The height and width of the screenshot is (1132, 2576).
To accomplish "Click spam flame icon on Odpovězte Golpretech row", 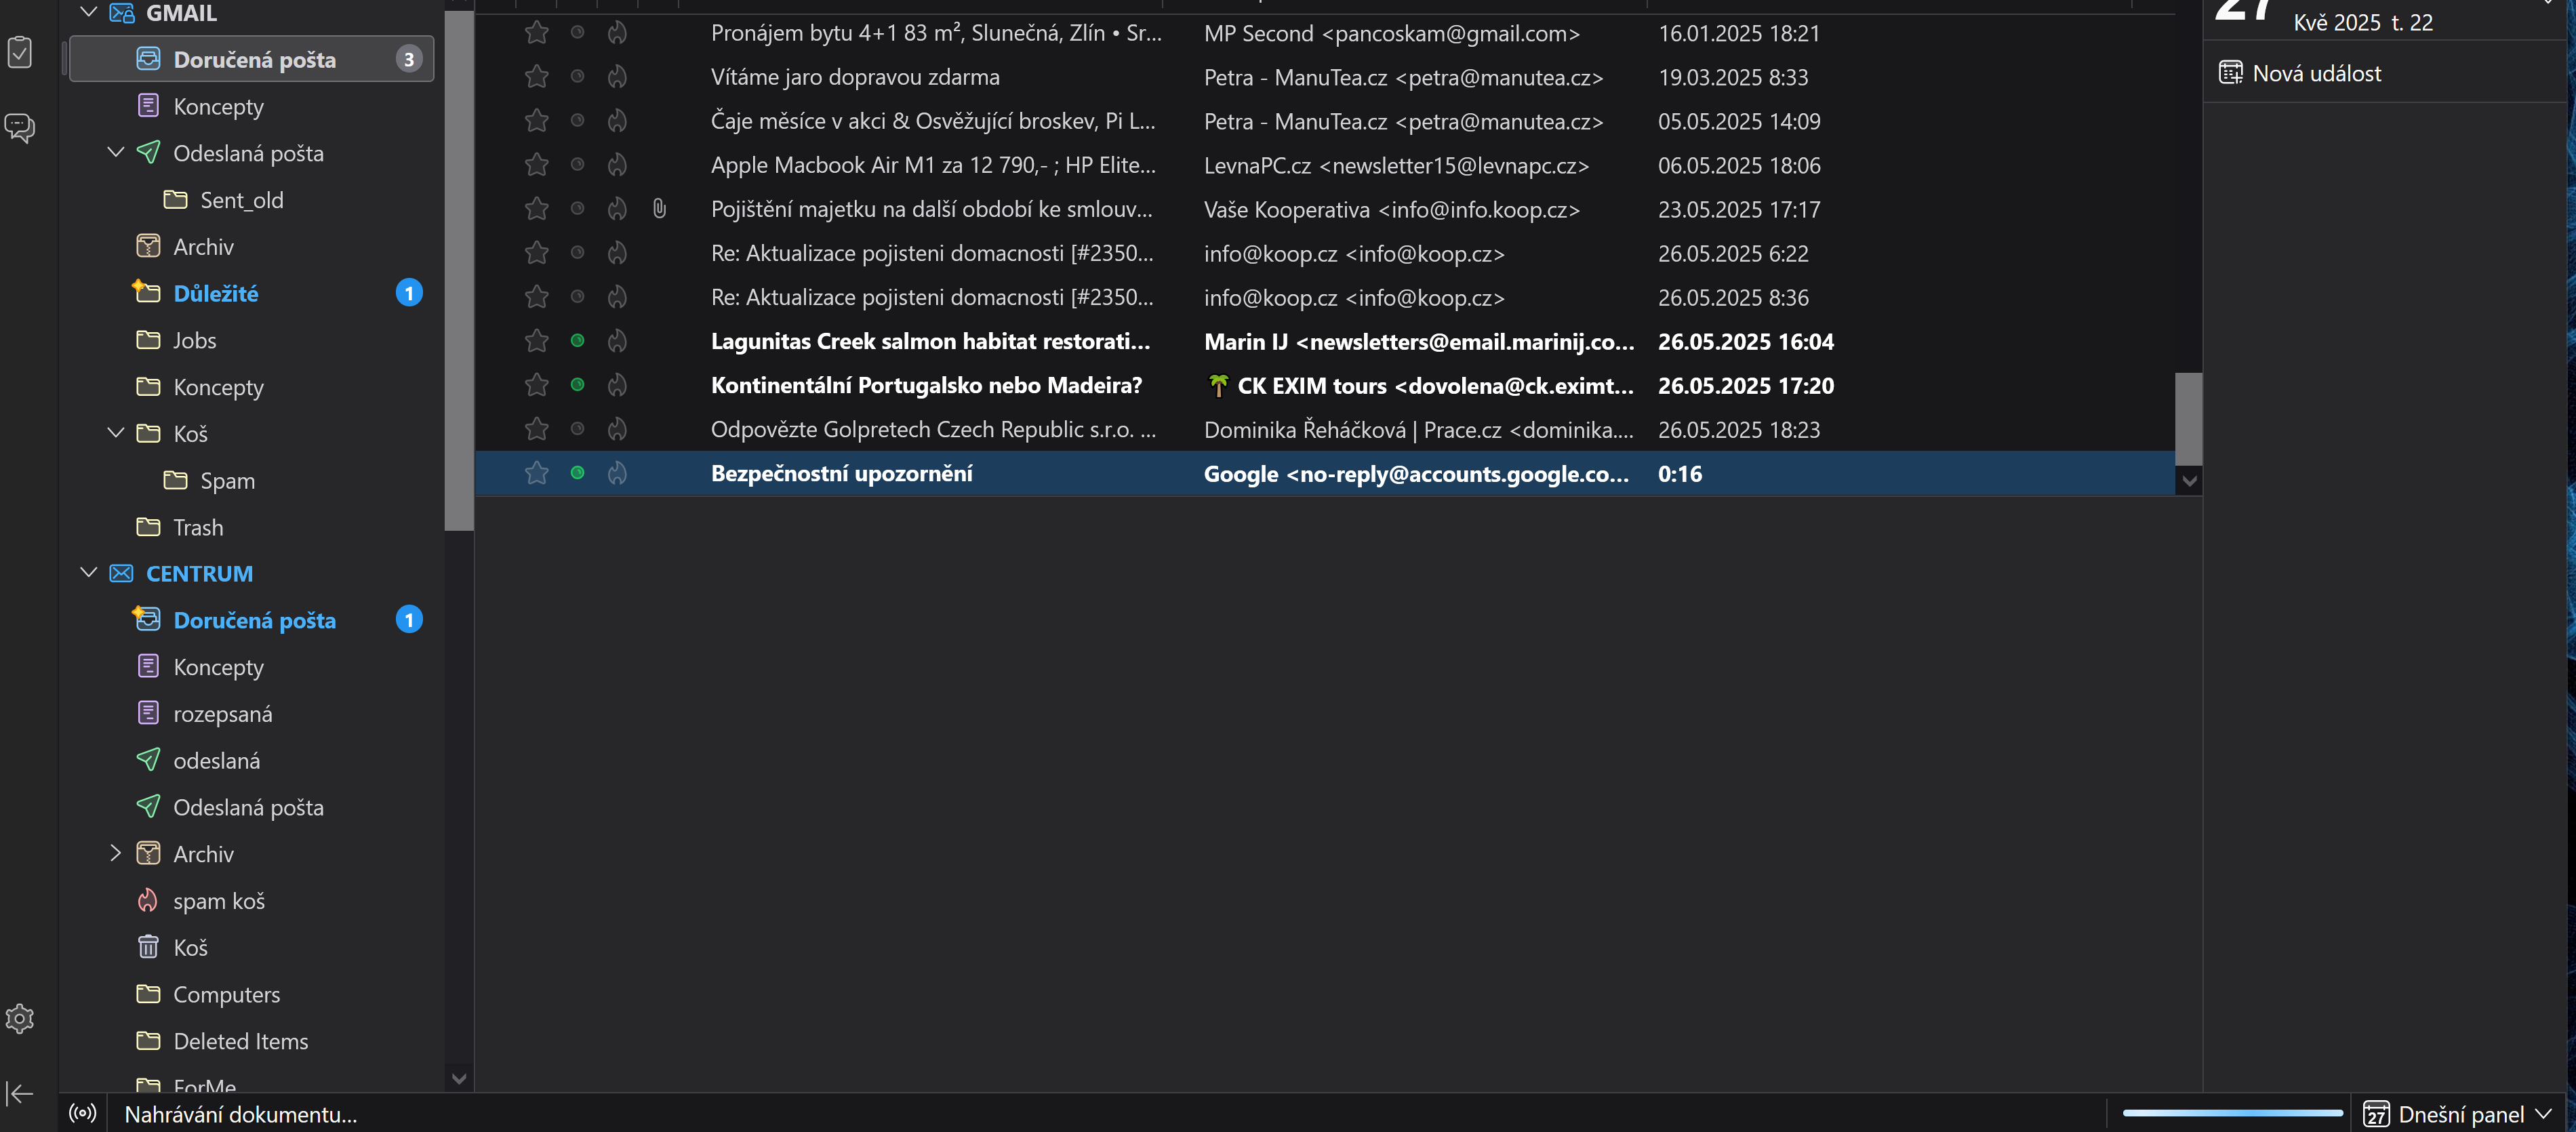I will click(x=617, y=429).
